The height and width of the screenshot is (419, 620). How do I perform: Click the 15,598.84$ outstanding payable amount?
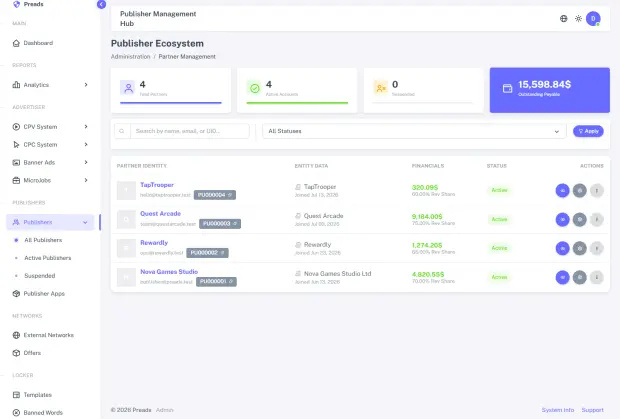pos(544,85)
